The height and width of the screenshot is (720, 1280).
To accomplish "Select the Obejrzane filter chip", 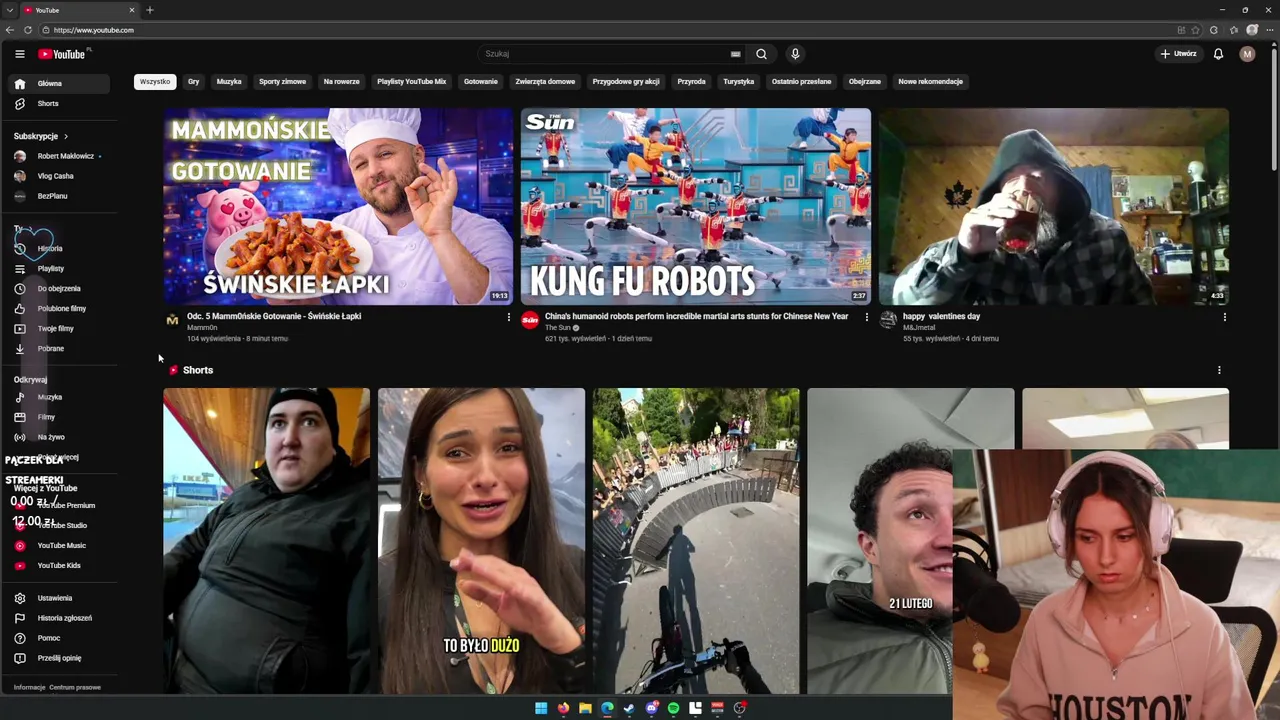I will pyautogui.click(x=865, y=82).
